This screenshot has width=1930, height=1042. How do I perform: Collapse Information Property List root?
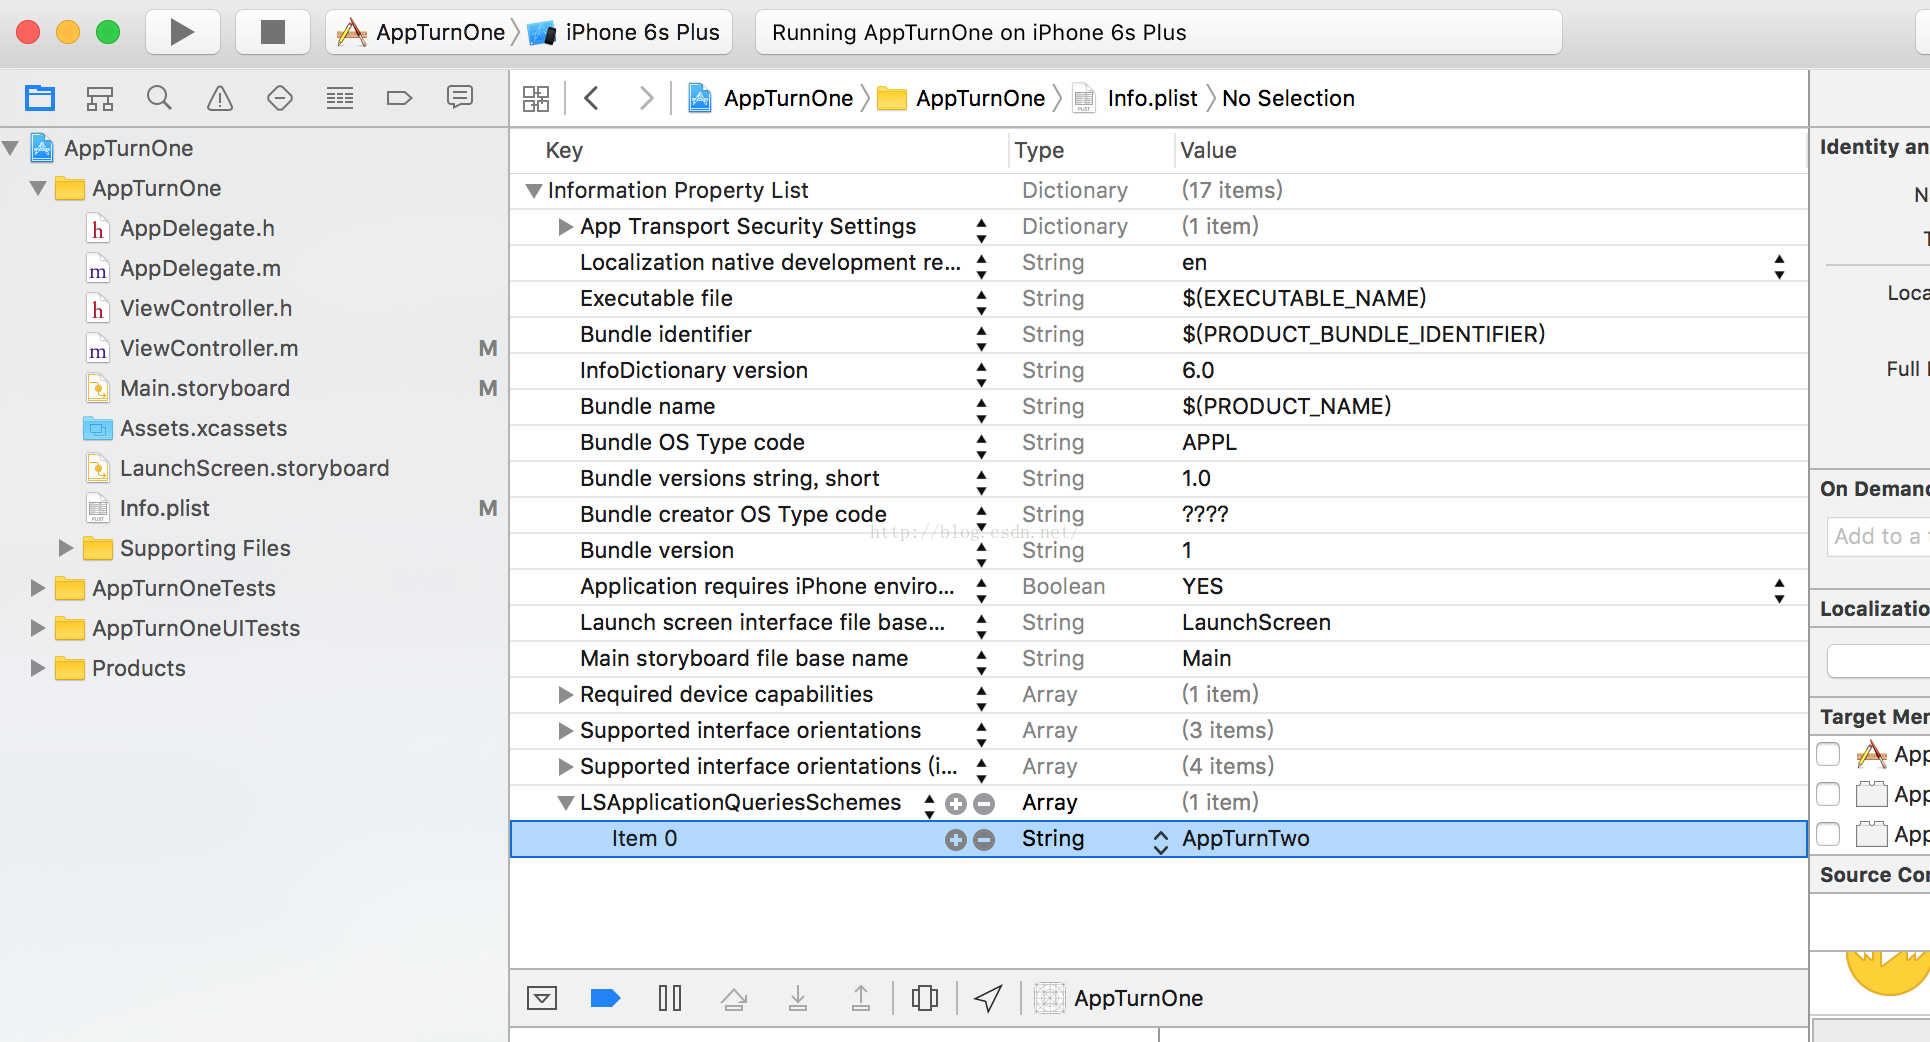click(x=534, y=190)
